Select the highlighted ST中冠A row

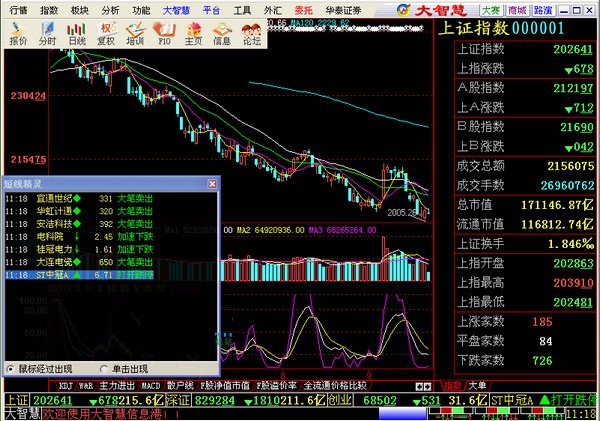[79, 275]
